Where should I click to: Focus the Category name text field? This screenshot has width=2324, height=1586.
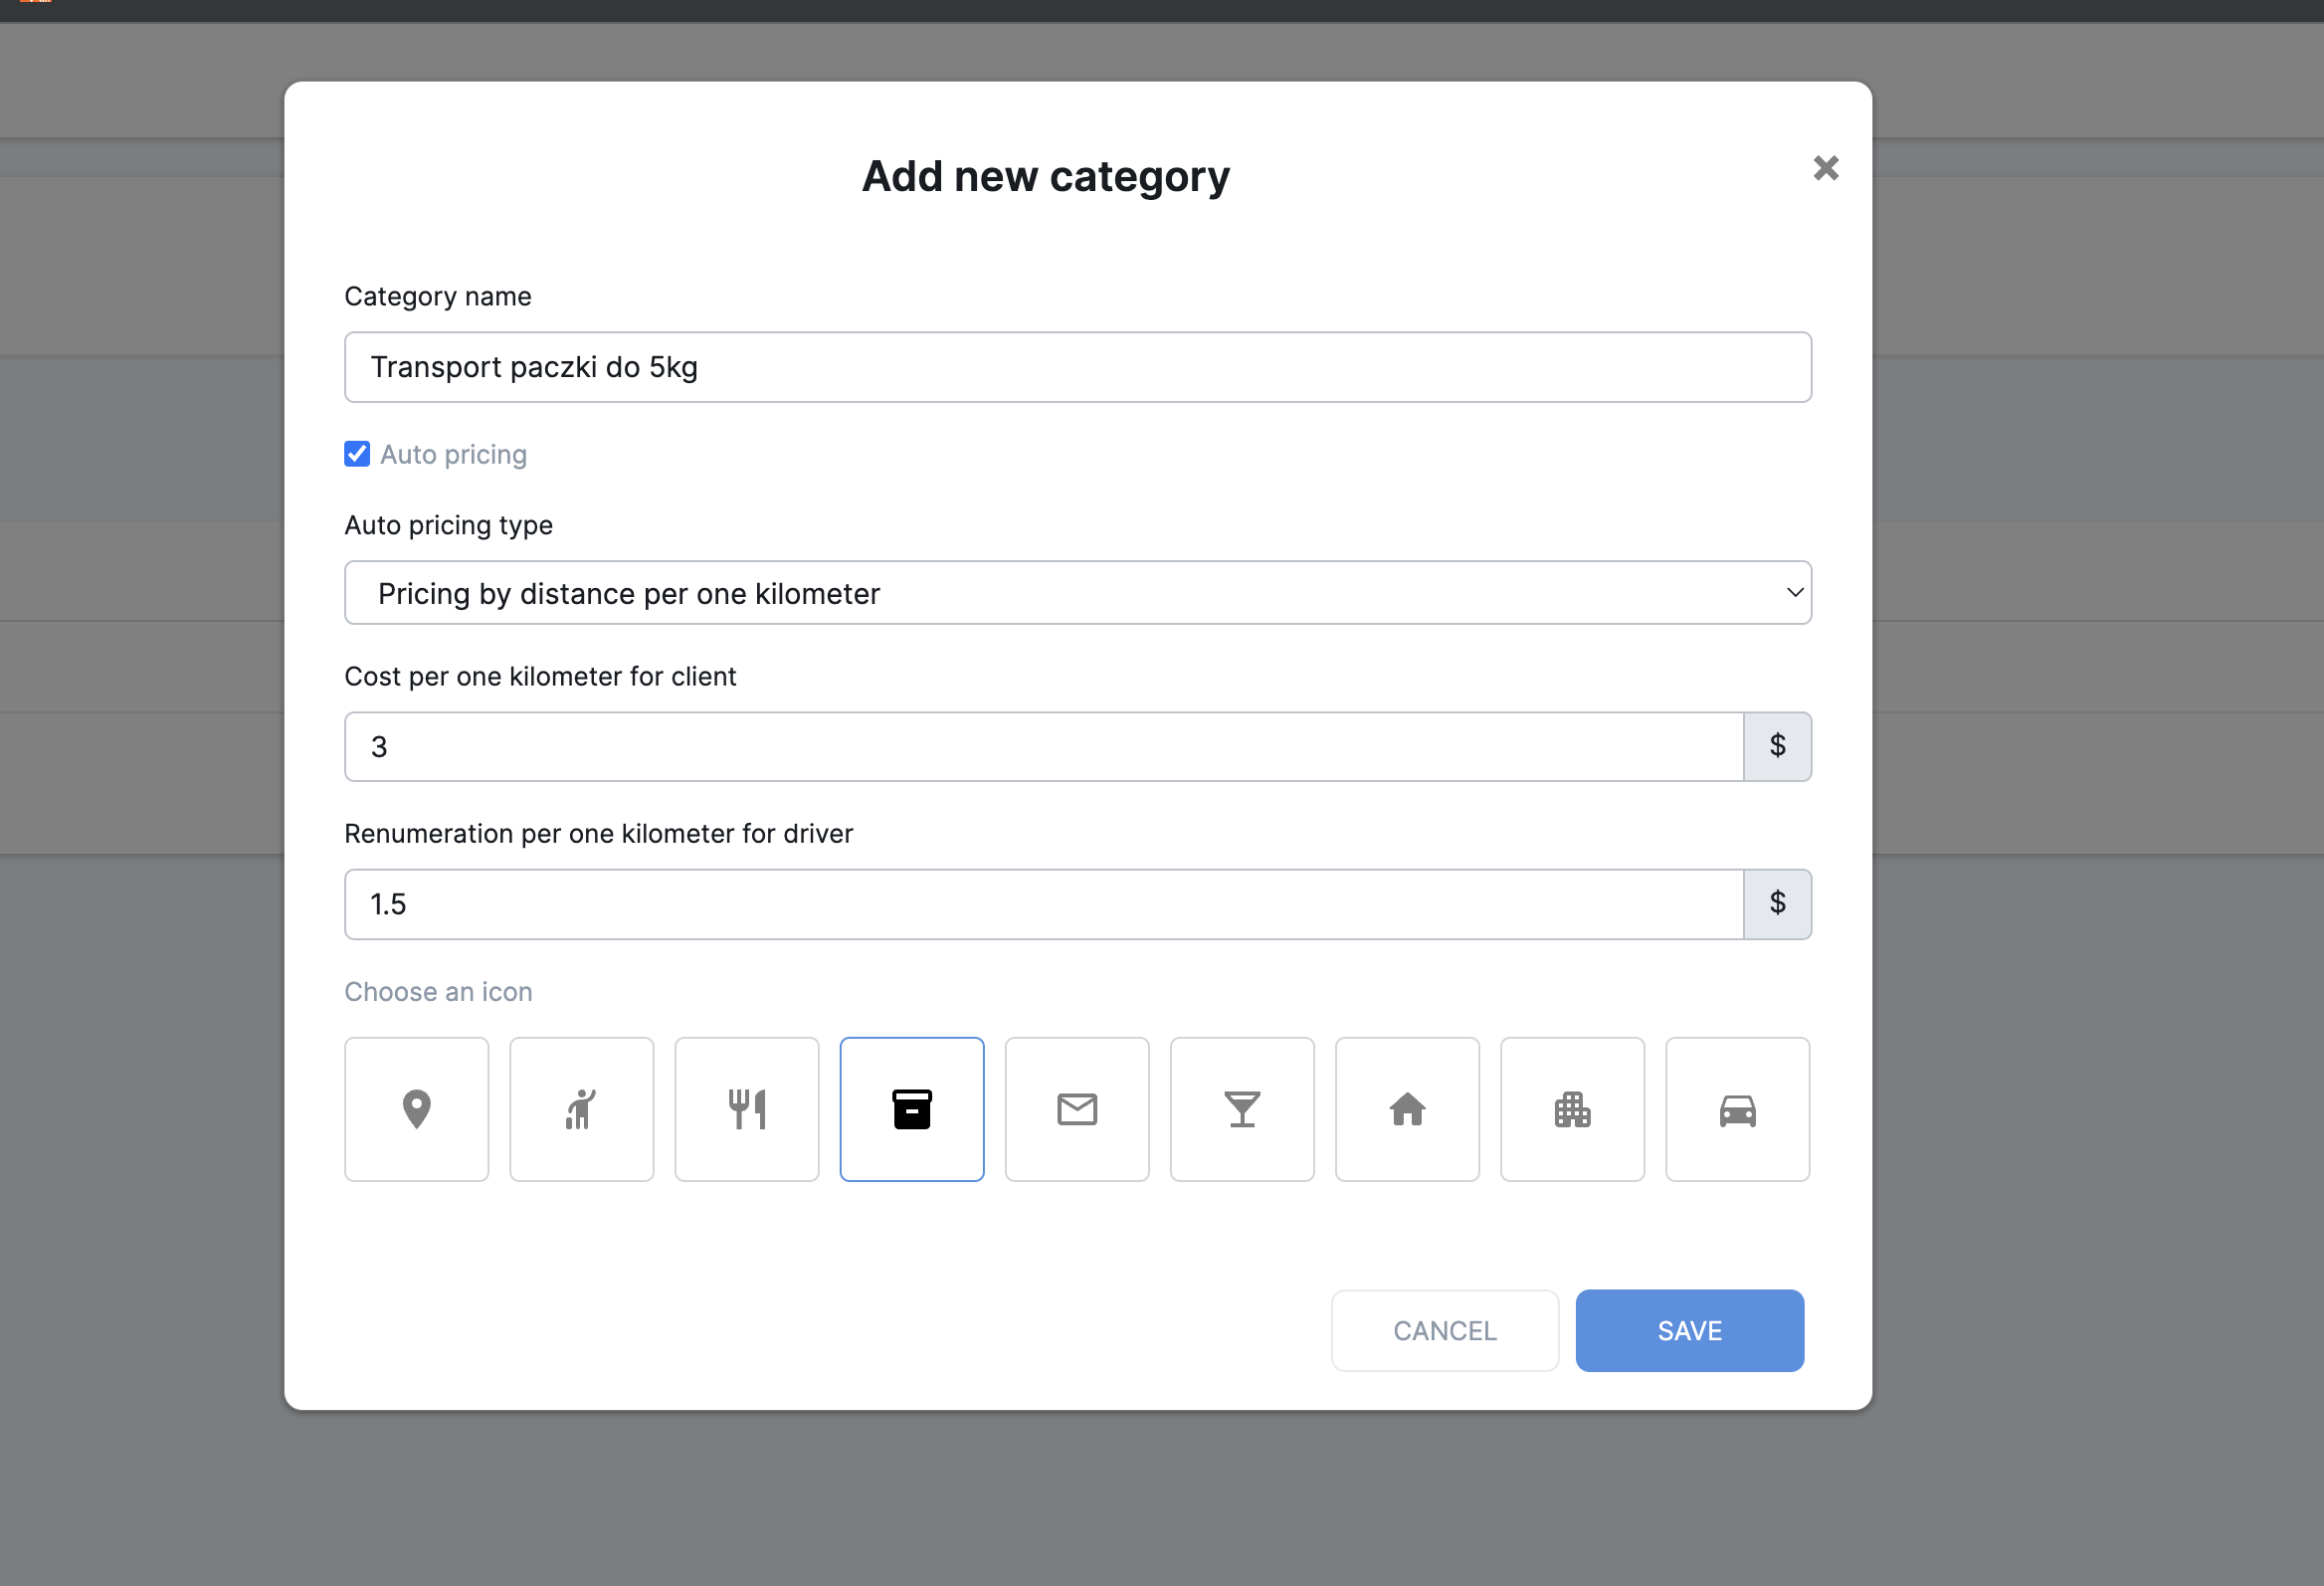(1076, 367)
